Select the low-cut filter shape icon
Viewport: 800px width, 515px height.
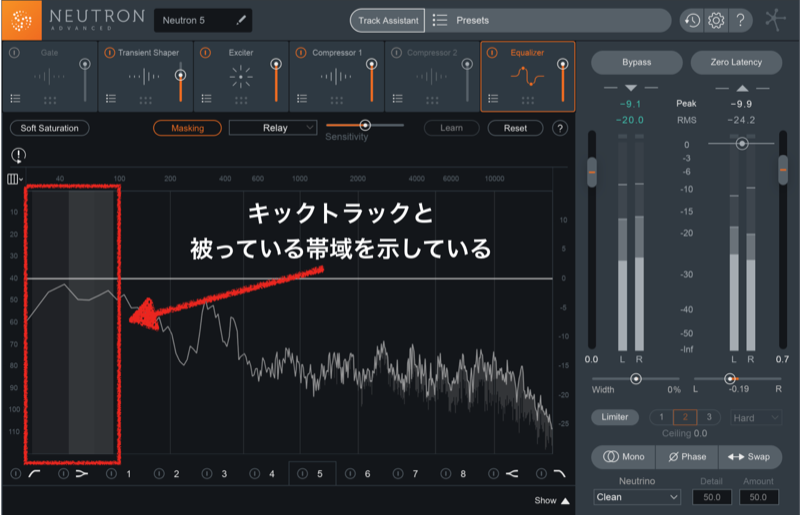34,474
